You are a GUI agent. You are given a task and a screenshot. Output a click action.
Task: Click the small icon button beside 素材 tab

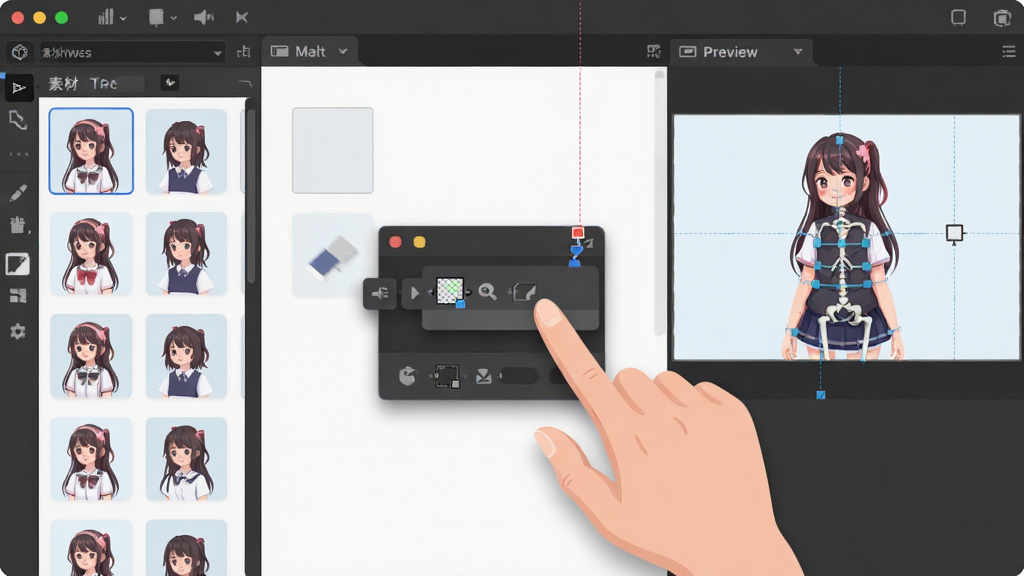(170, 82)
